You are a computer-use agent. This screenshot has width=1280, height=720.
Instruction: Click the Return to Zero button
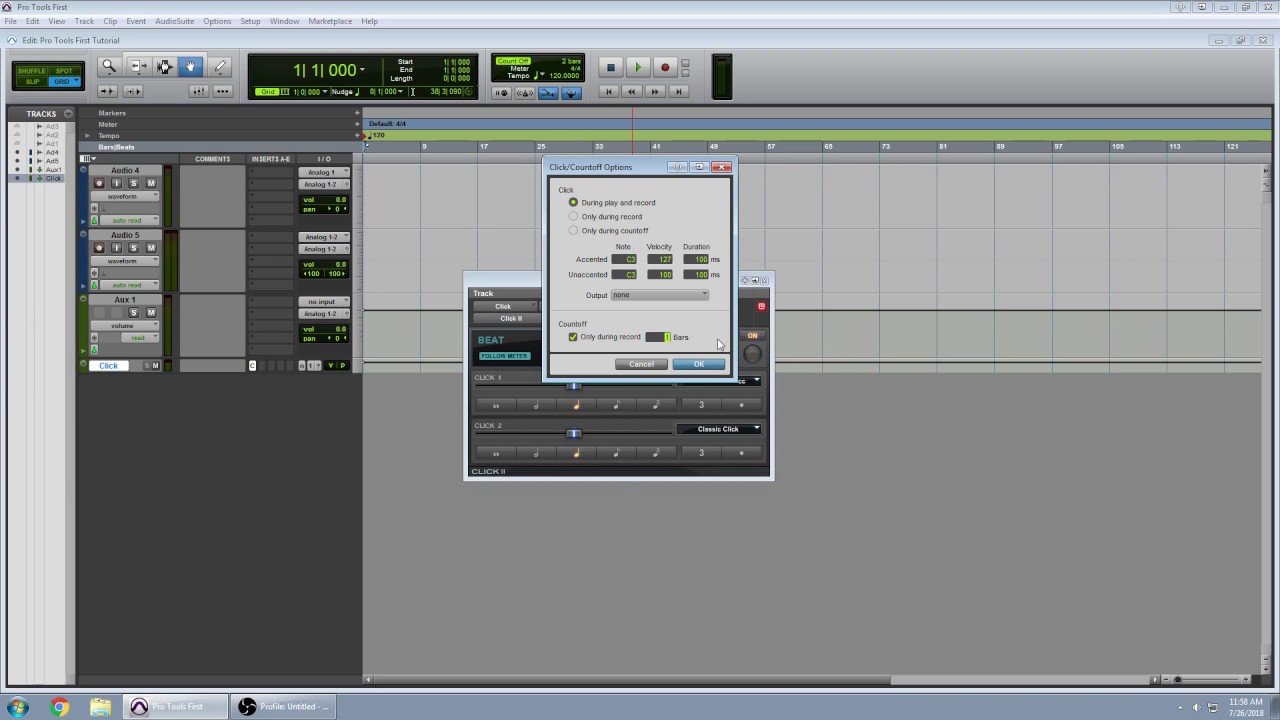click(608, 91)
